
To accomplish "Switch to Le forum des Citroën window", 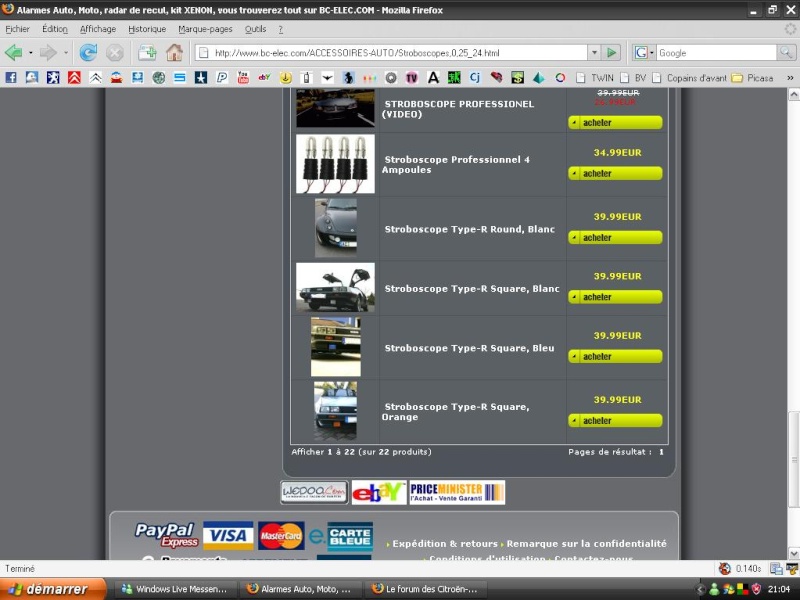I will point(425,589).
